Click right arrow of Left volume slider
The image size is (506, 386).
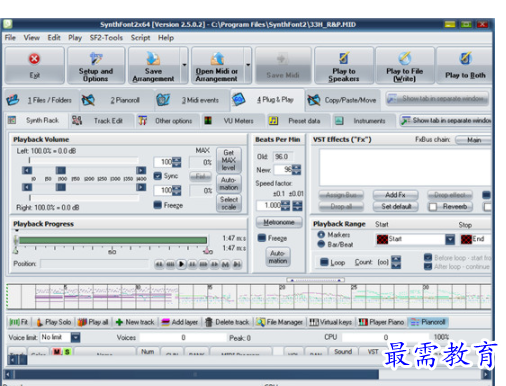point(141,170)
